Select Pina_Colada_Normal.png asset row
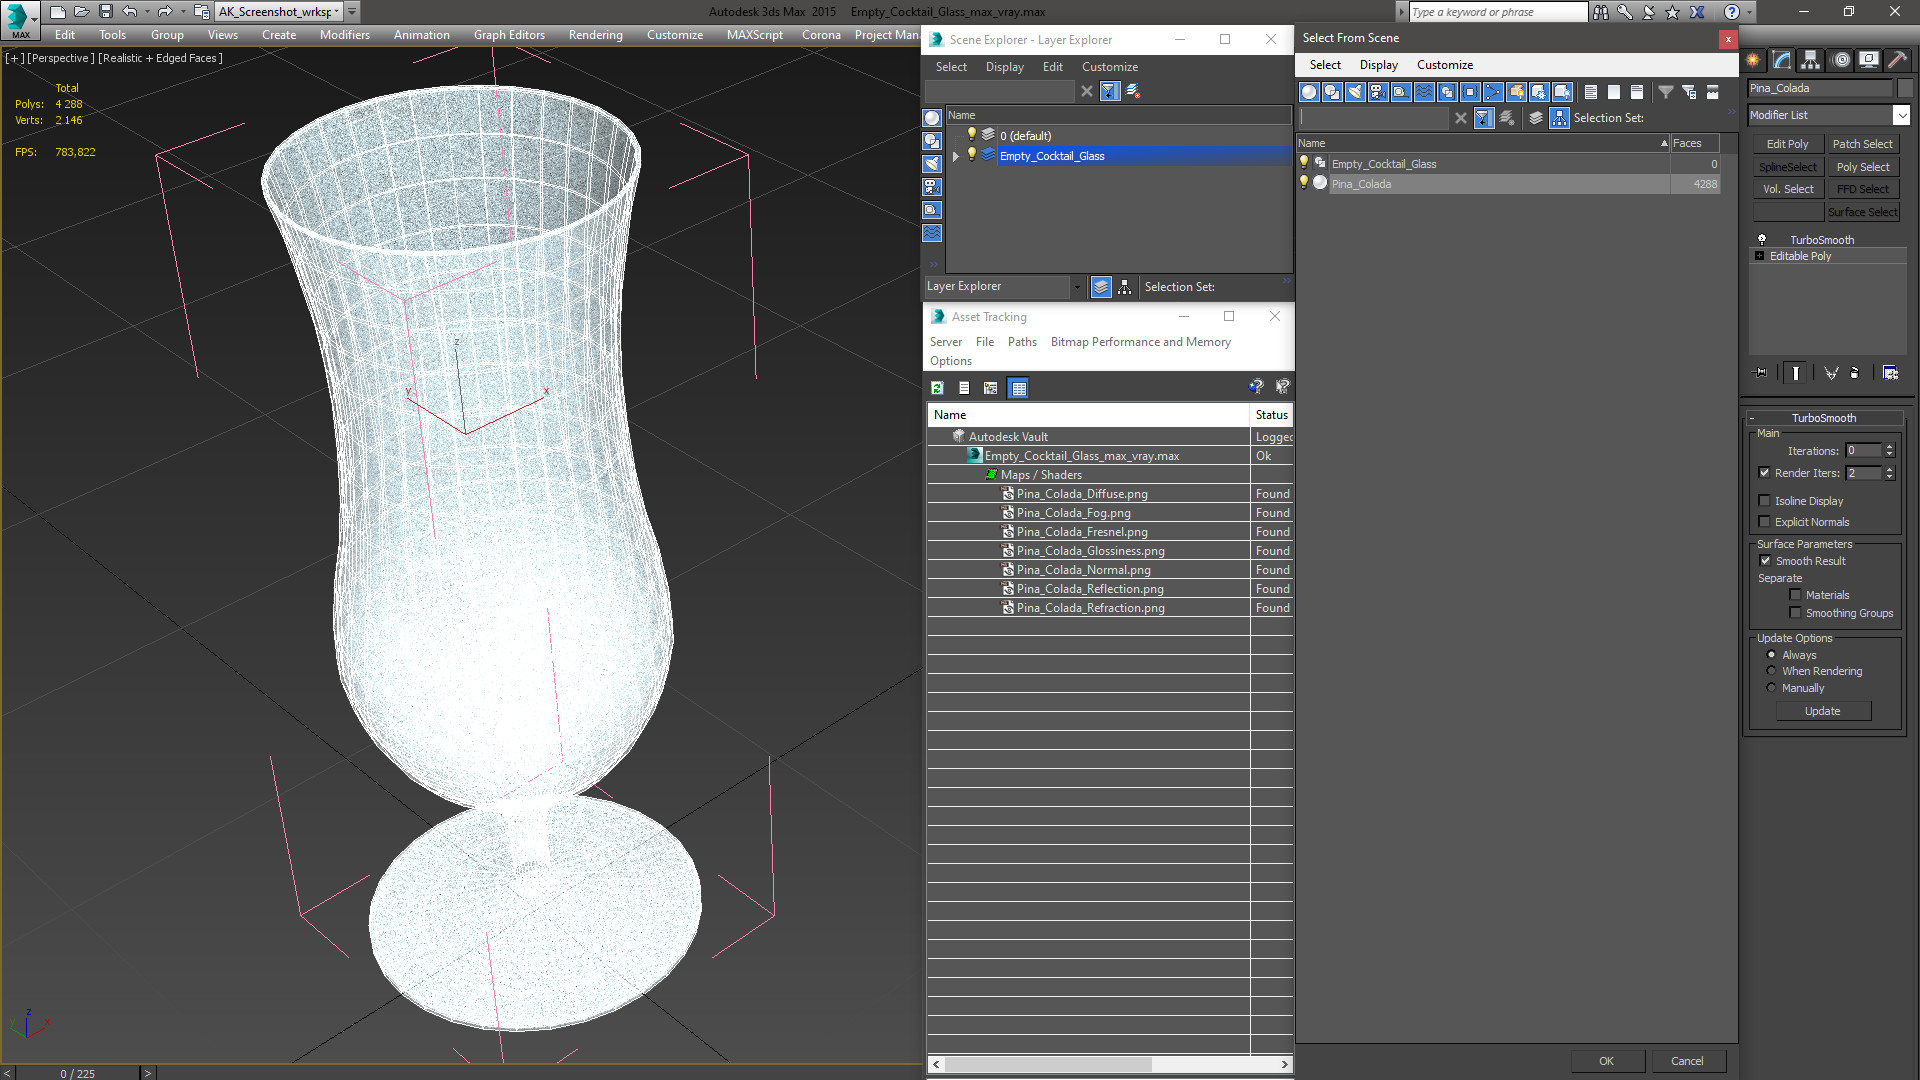Screen dimensions: 1920x1080 [1083, 570]
